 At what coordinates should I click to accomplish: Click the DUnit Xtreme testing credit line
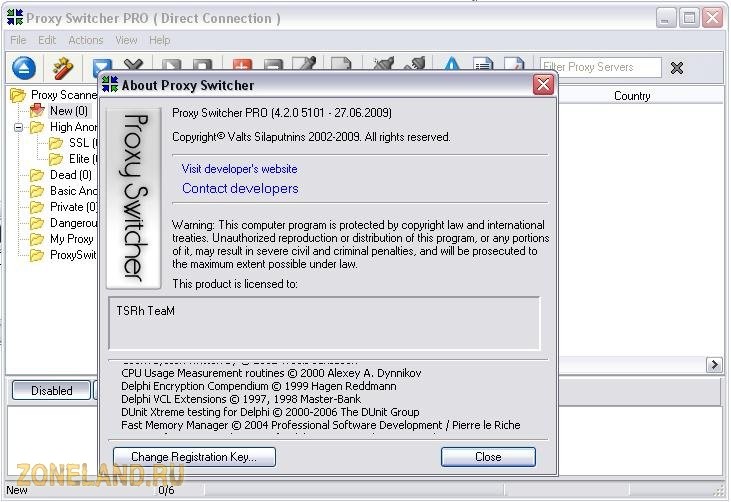click(270, 412)
